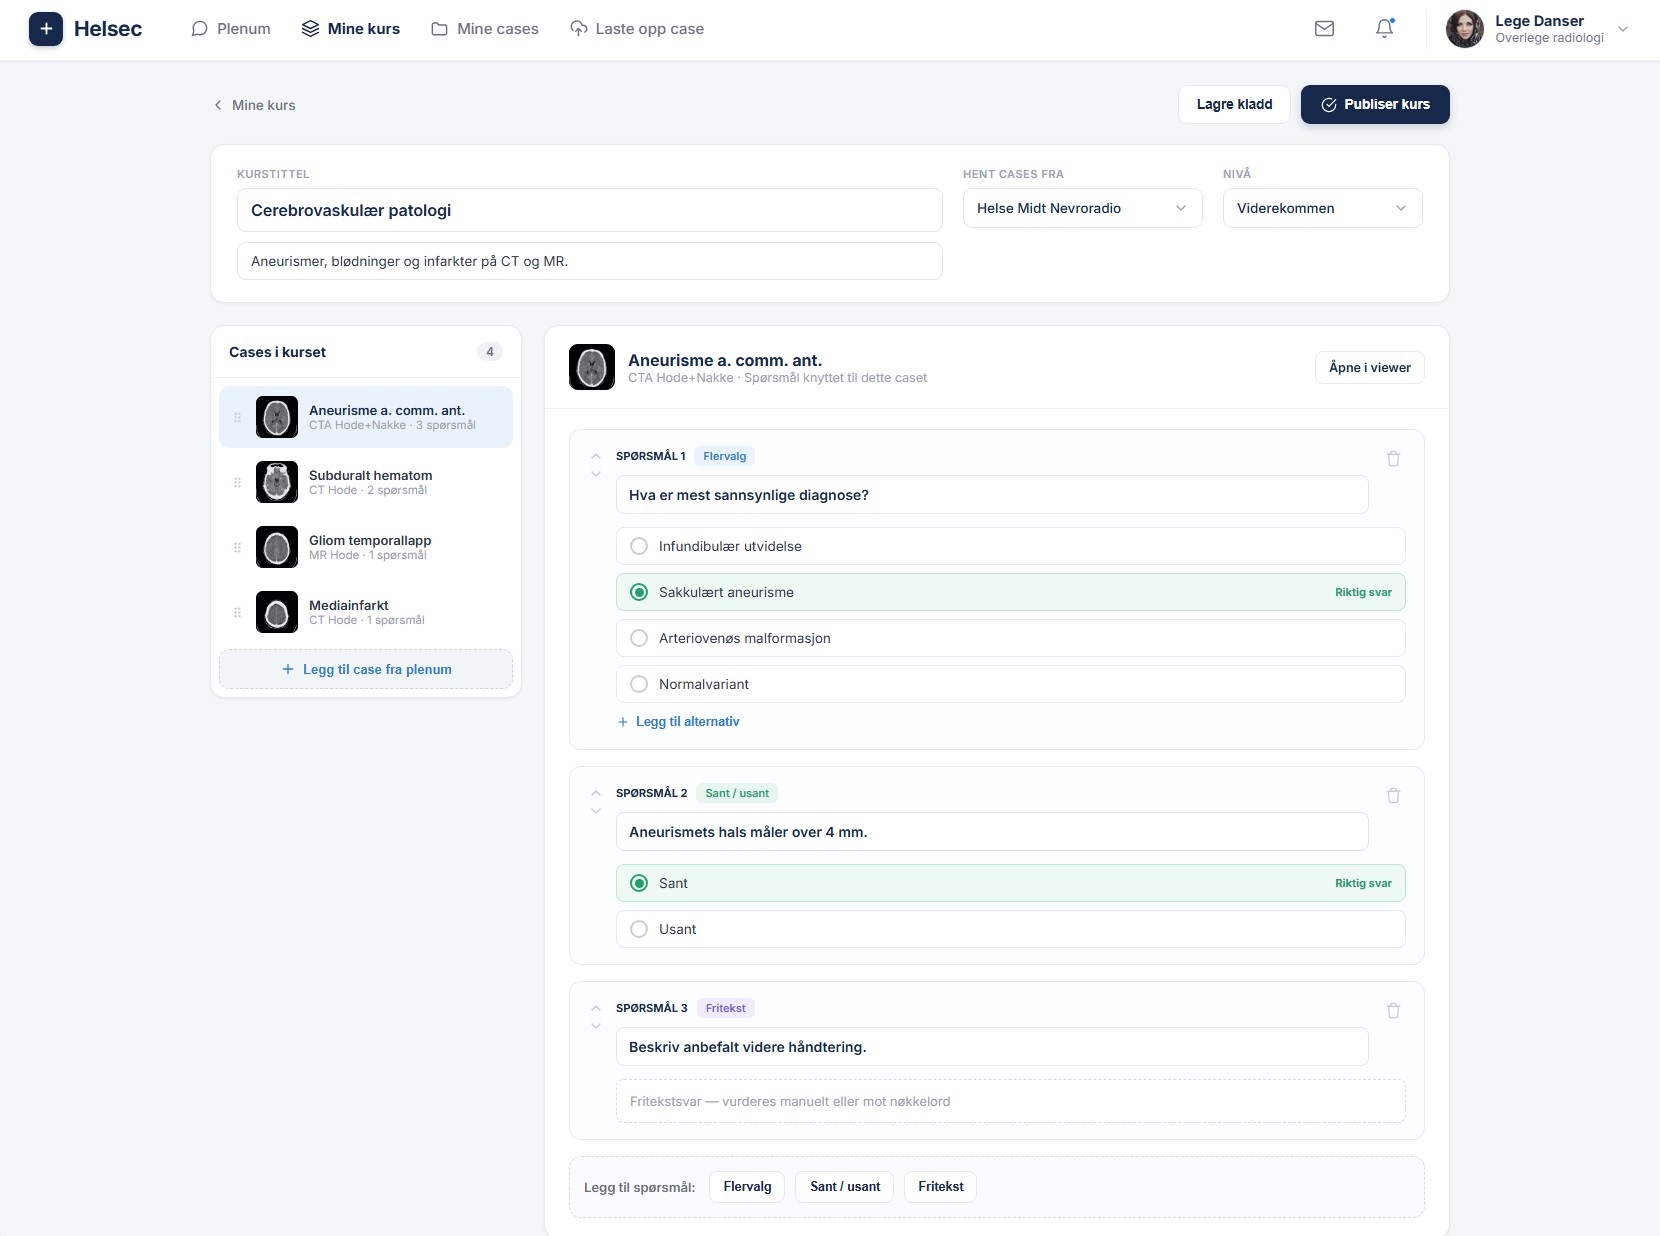Click Åpne i viewer button
The height and width of the screenshot is (1236, 1660).
click(x=1369, y=367)
